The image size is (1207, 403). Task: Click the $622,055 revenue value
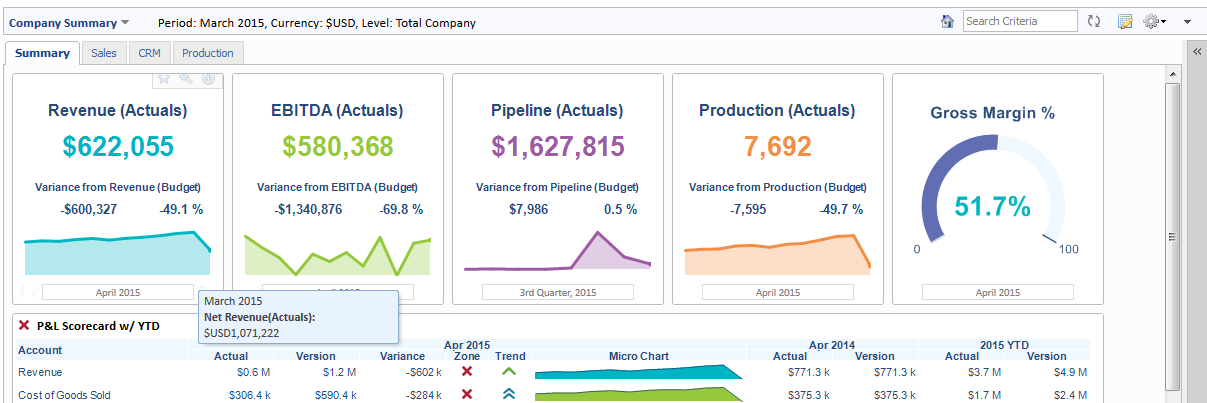[117, 147]
